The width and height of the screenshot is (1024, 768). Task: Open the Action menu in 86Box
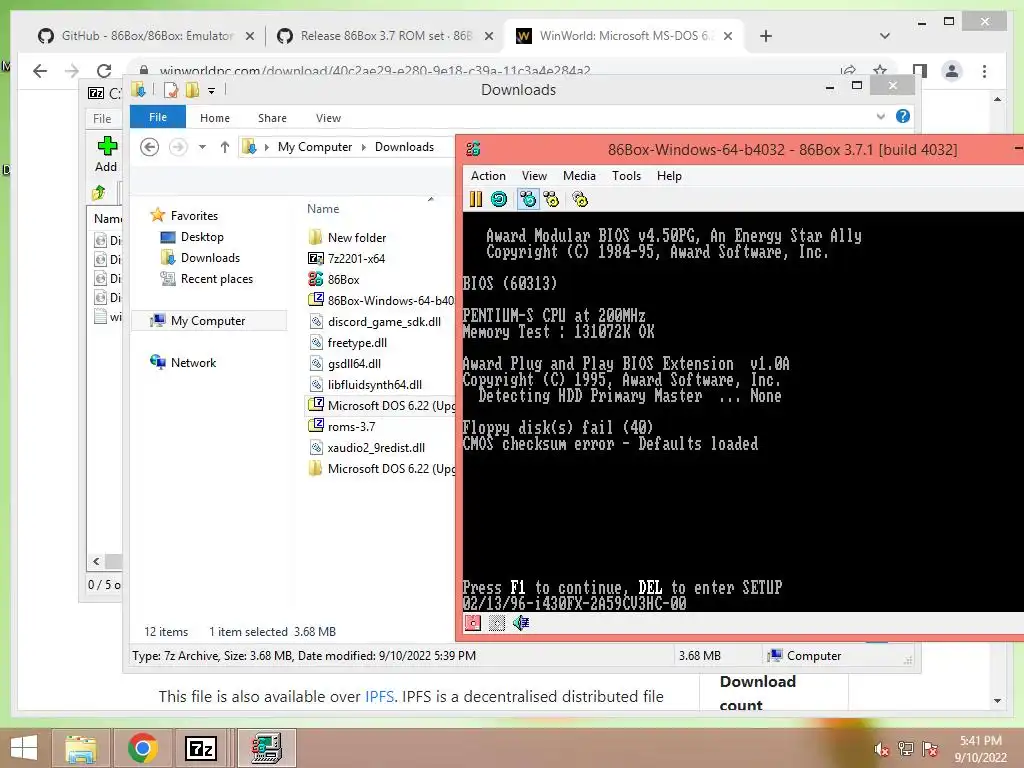(488, 176)
